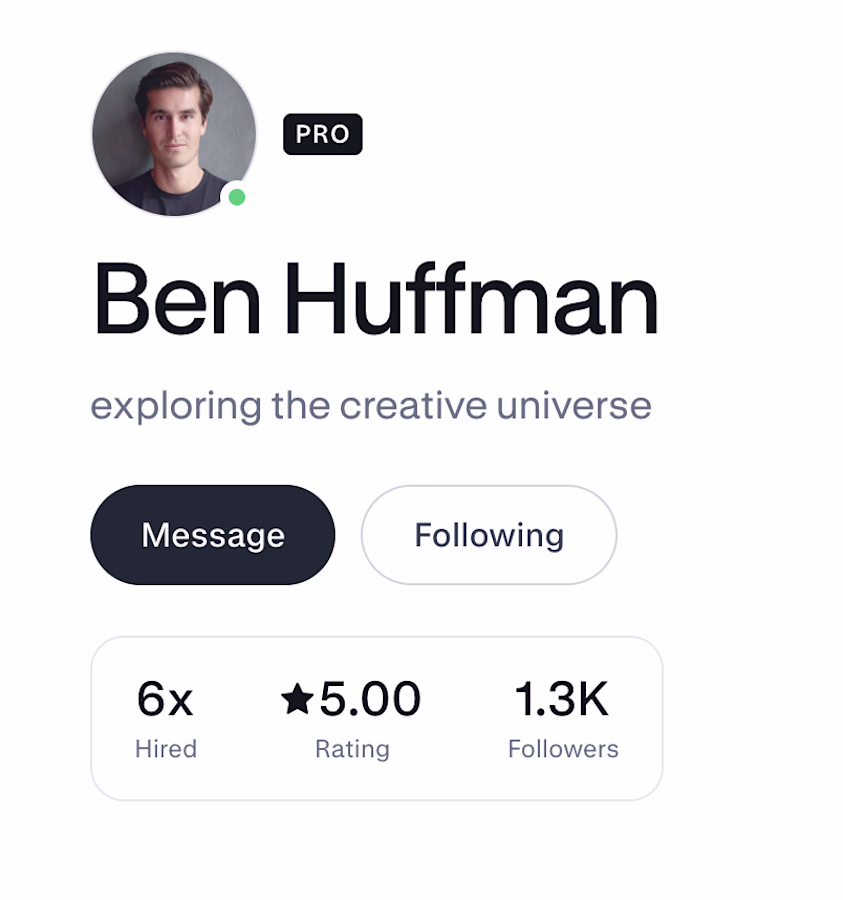Click stats card gap between Hired and Rating
Image resolution: width=843 pixels, height=900 pixels.
click(x=238, y=718)
